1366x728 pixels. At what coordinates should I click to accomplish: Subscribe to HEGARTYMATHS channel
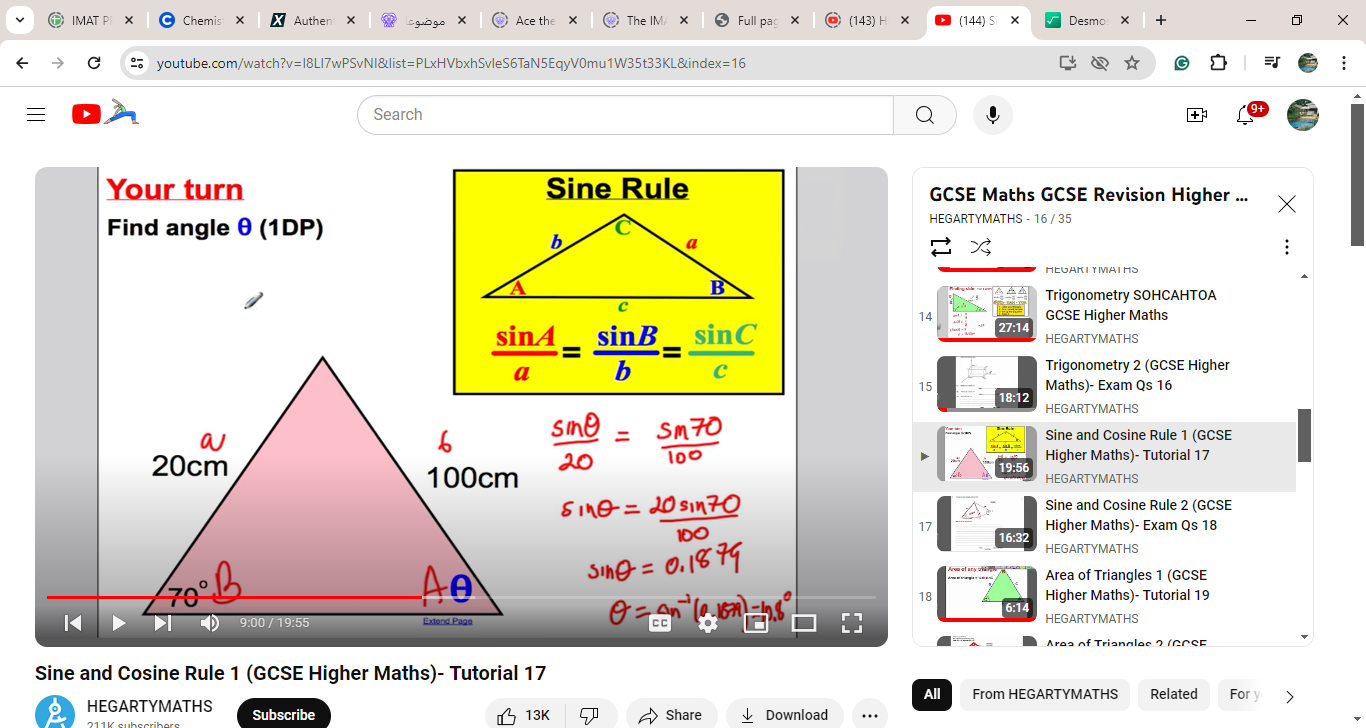tap(283, 714)
